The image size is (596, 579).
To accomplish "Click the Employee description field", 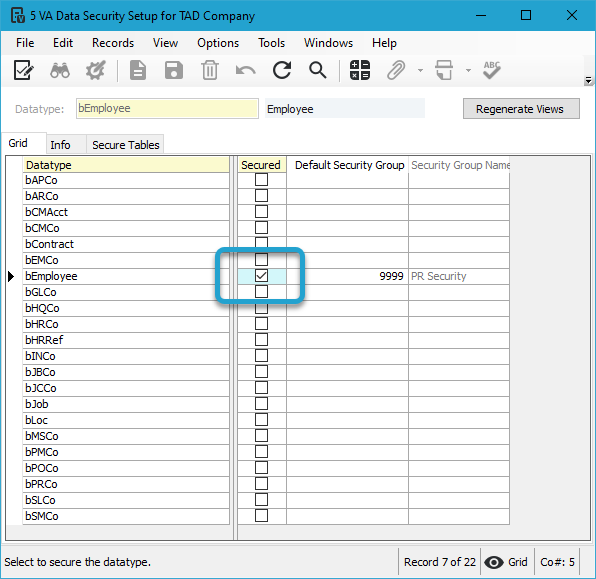I will click(345, 109).
